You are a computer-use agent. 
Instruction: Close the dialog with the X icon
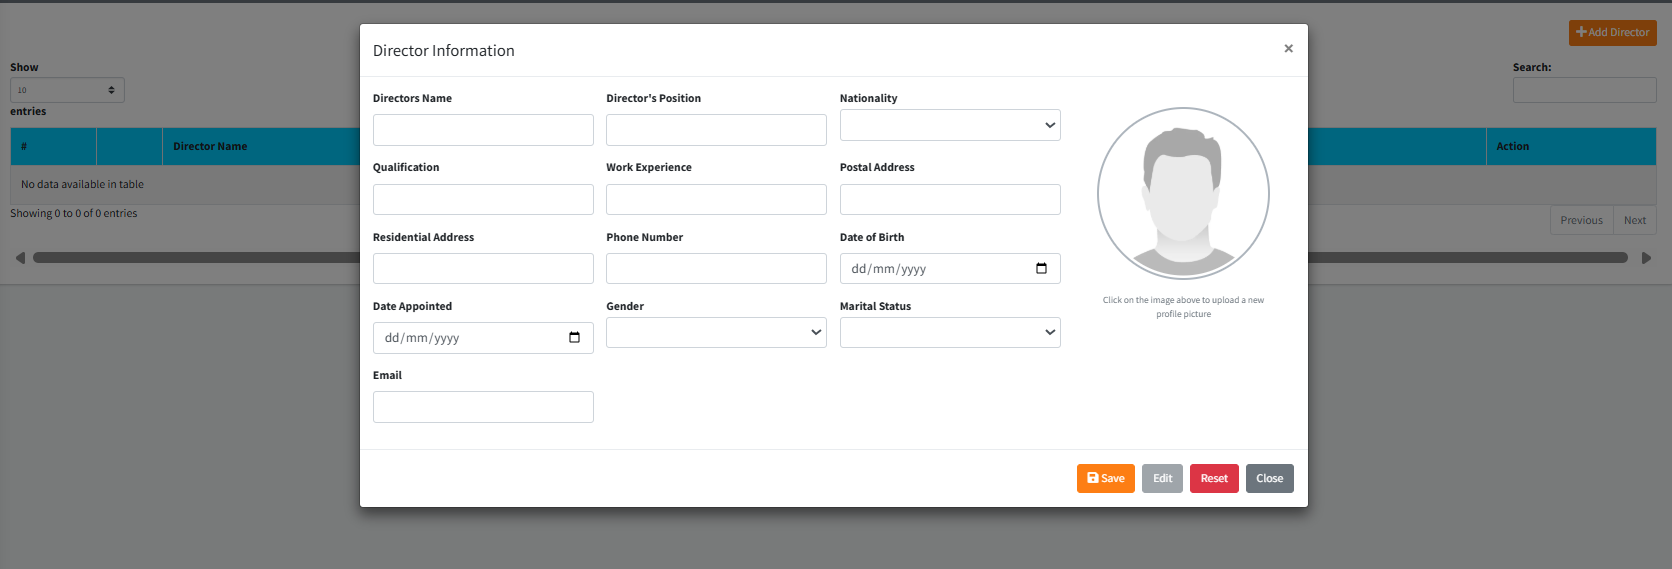pyautogui.click(x=1288, y=48)
